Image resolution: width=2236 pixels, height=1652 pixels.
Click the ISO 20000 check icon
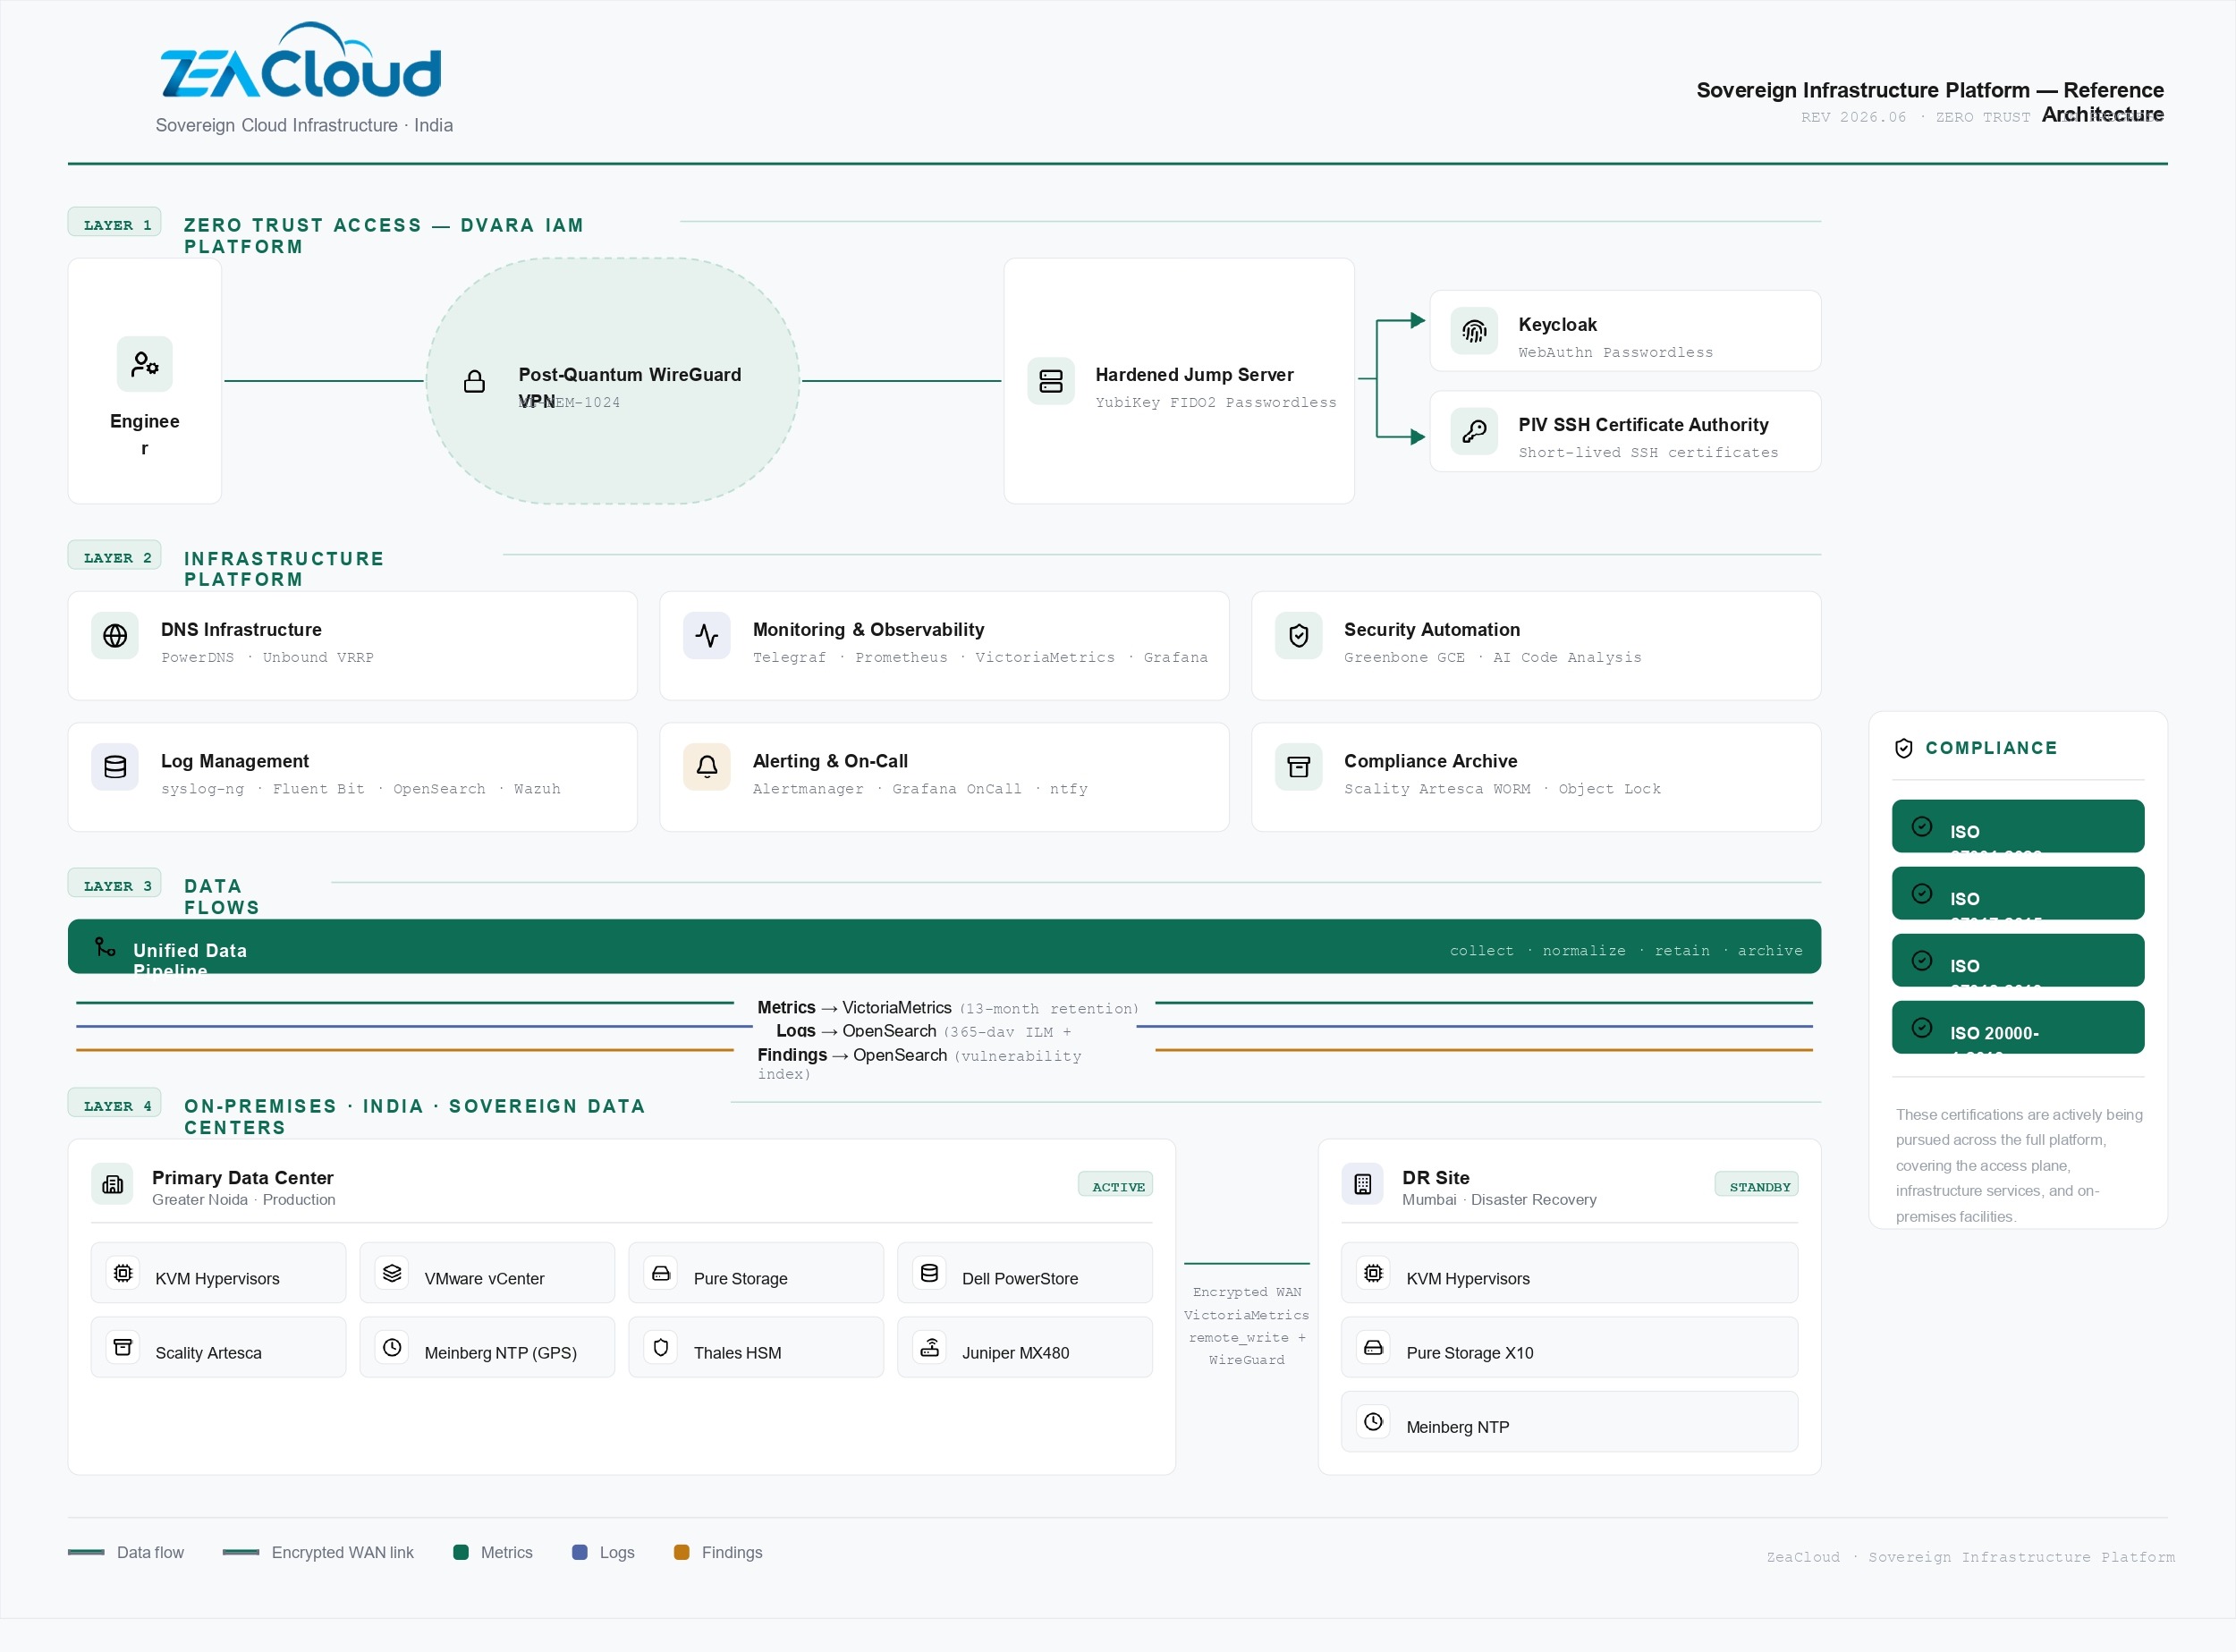(1922, 1027)
